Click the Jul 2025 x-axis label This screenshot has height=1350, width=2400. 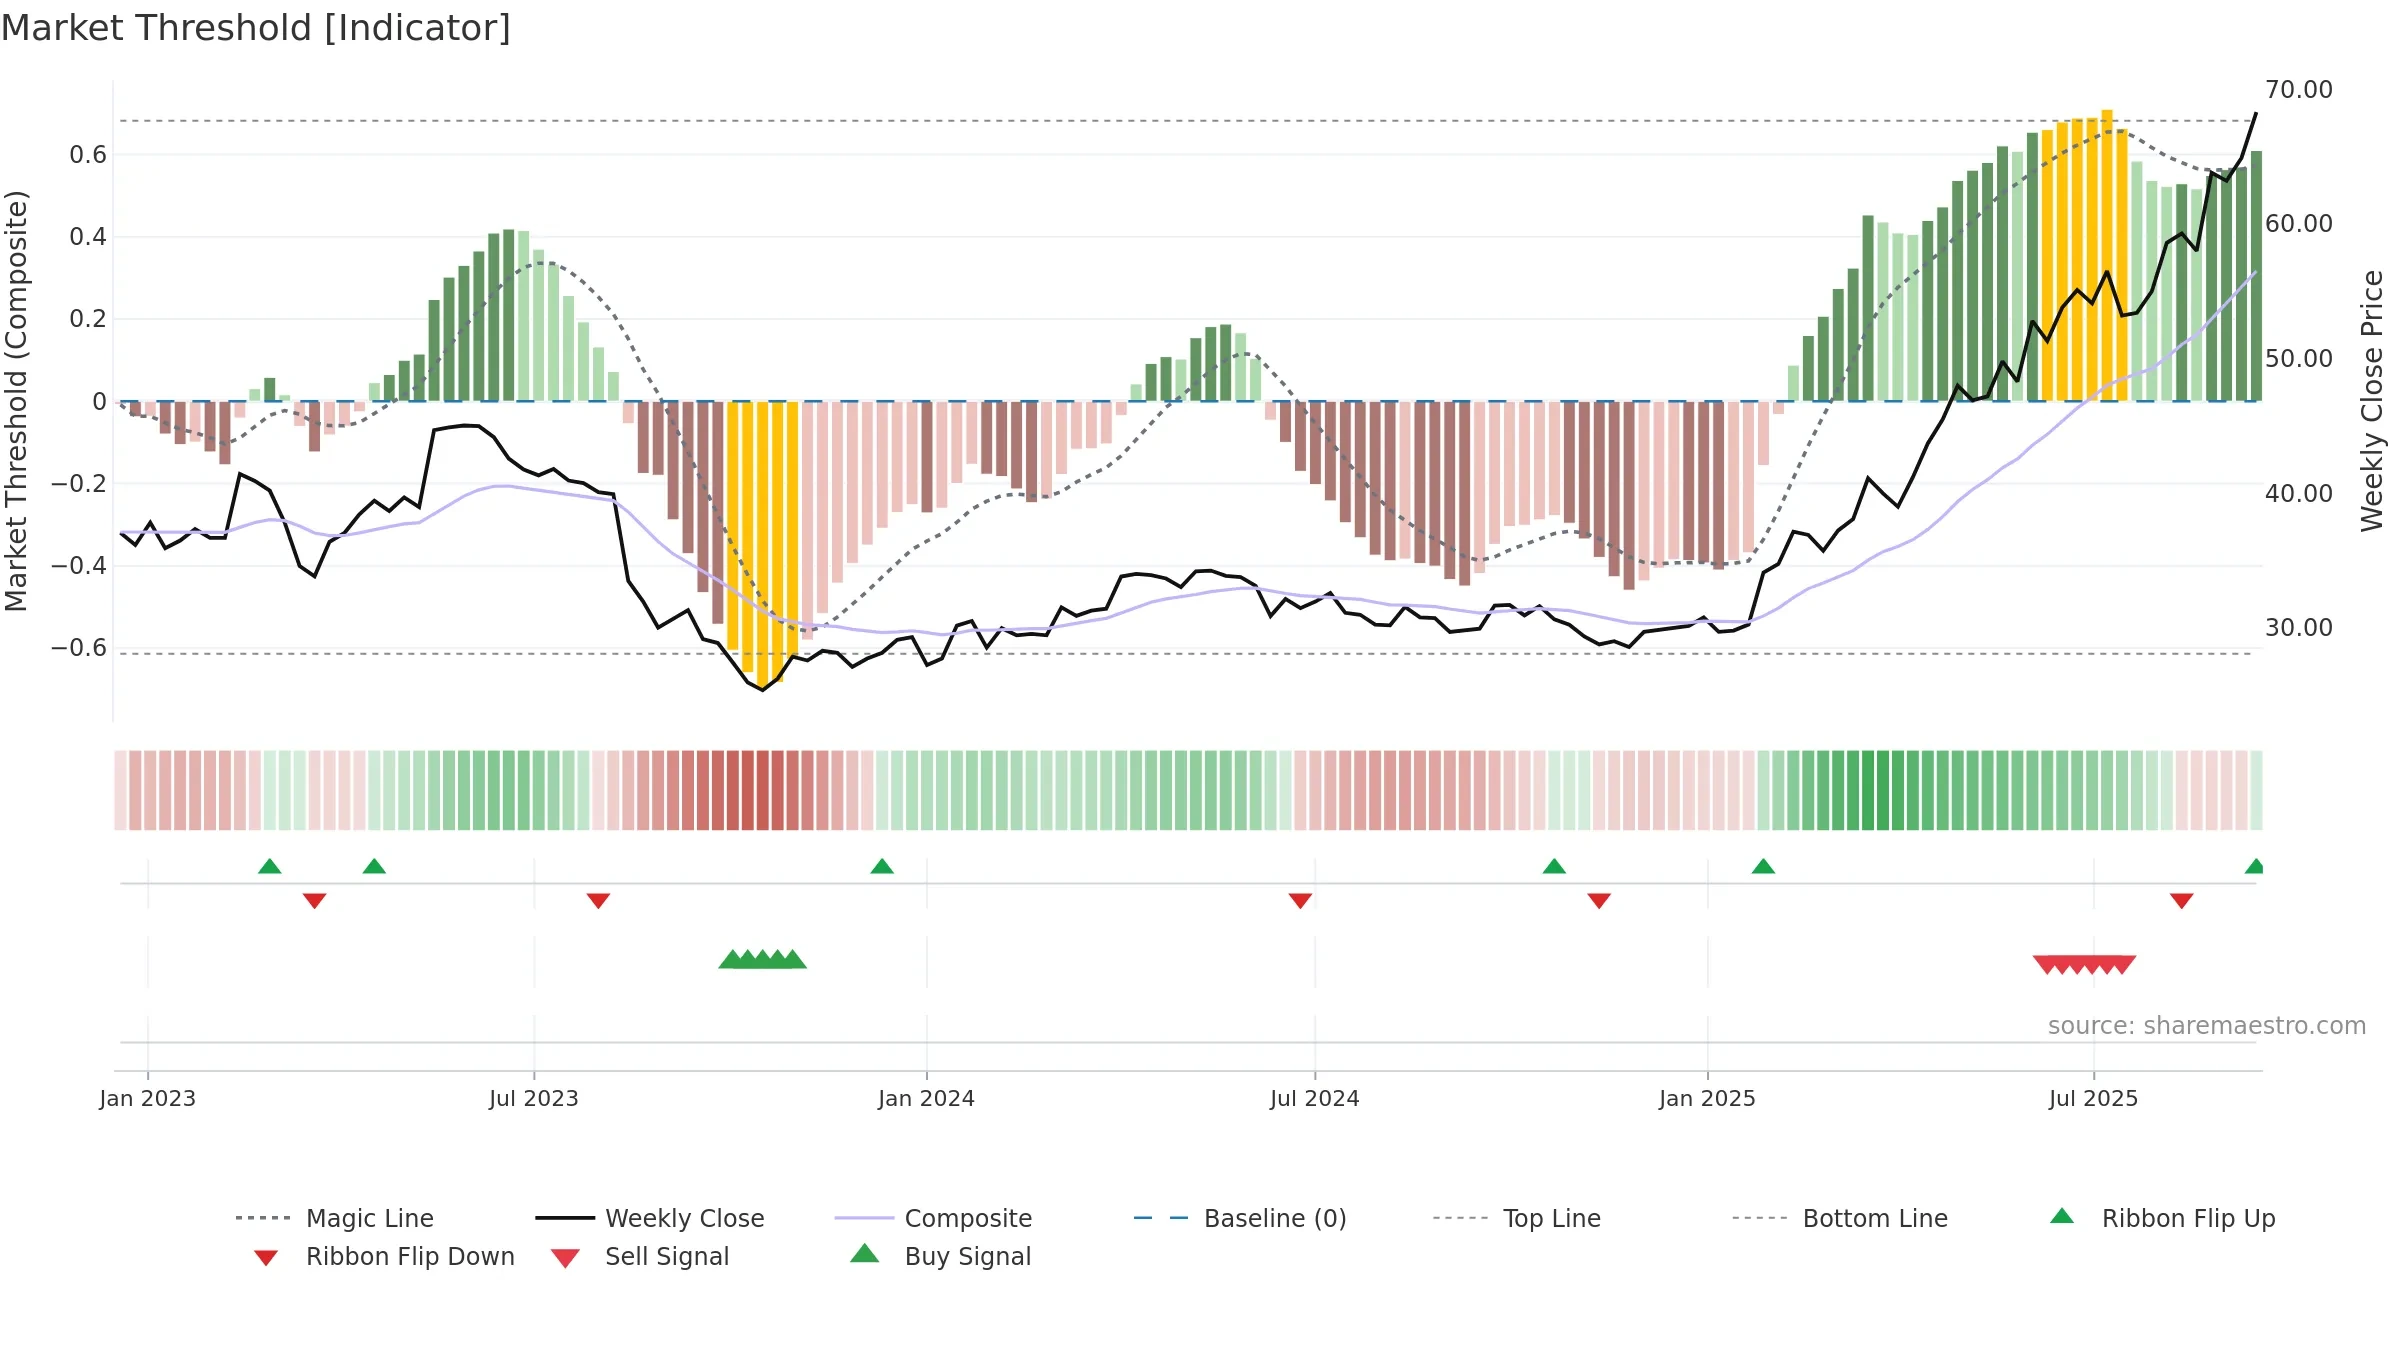pos(2093,1098)
